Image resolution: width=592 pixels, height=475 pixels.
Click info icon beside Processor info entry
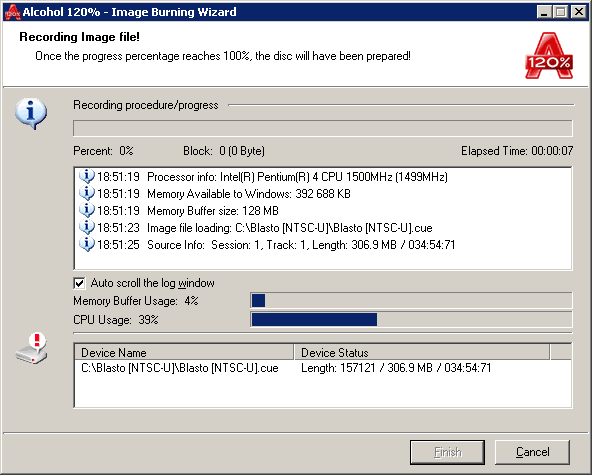point(86,176)
